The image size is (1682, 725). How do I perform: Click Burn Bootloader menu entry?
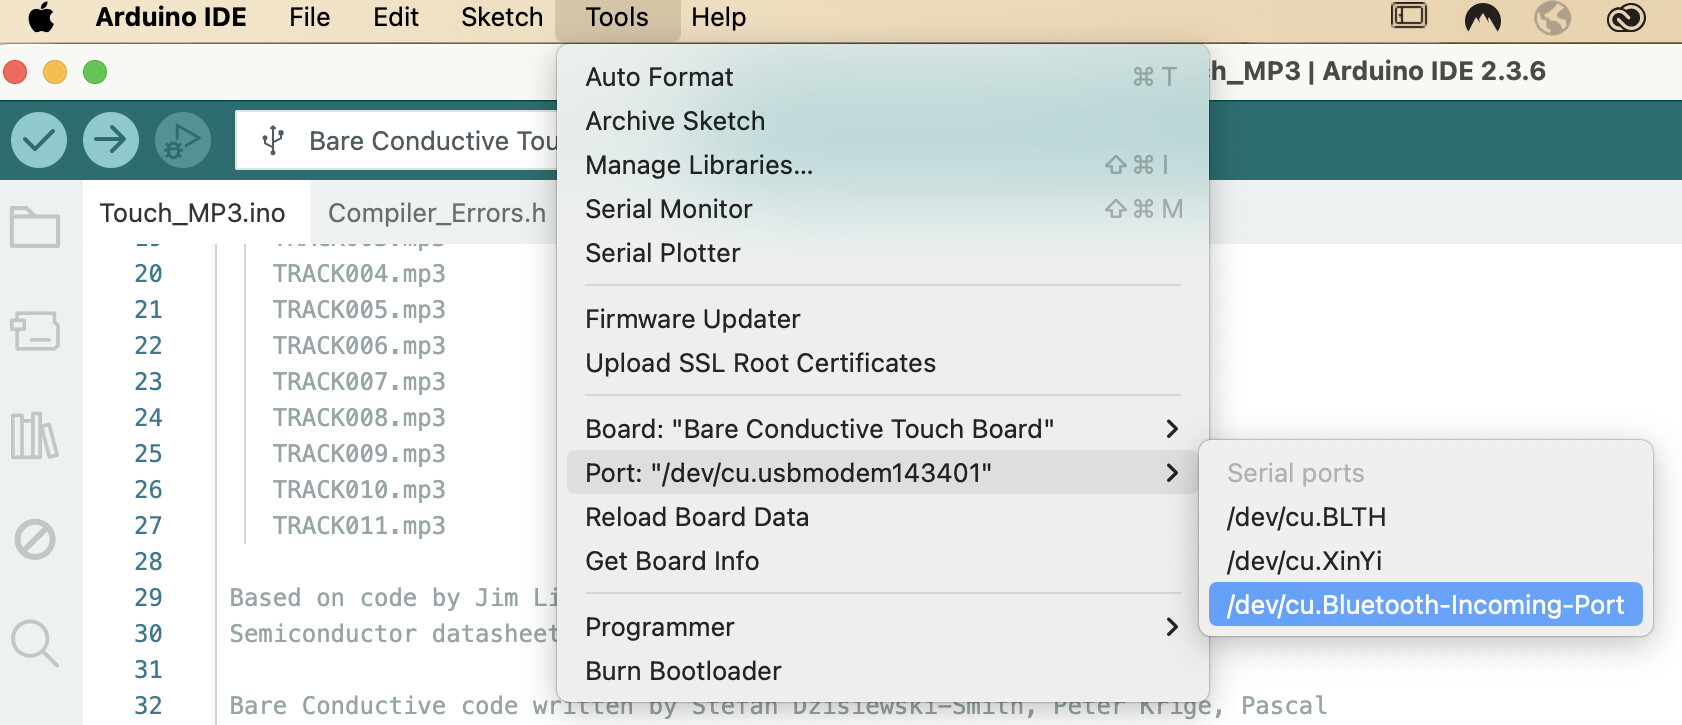click(683, 671)
